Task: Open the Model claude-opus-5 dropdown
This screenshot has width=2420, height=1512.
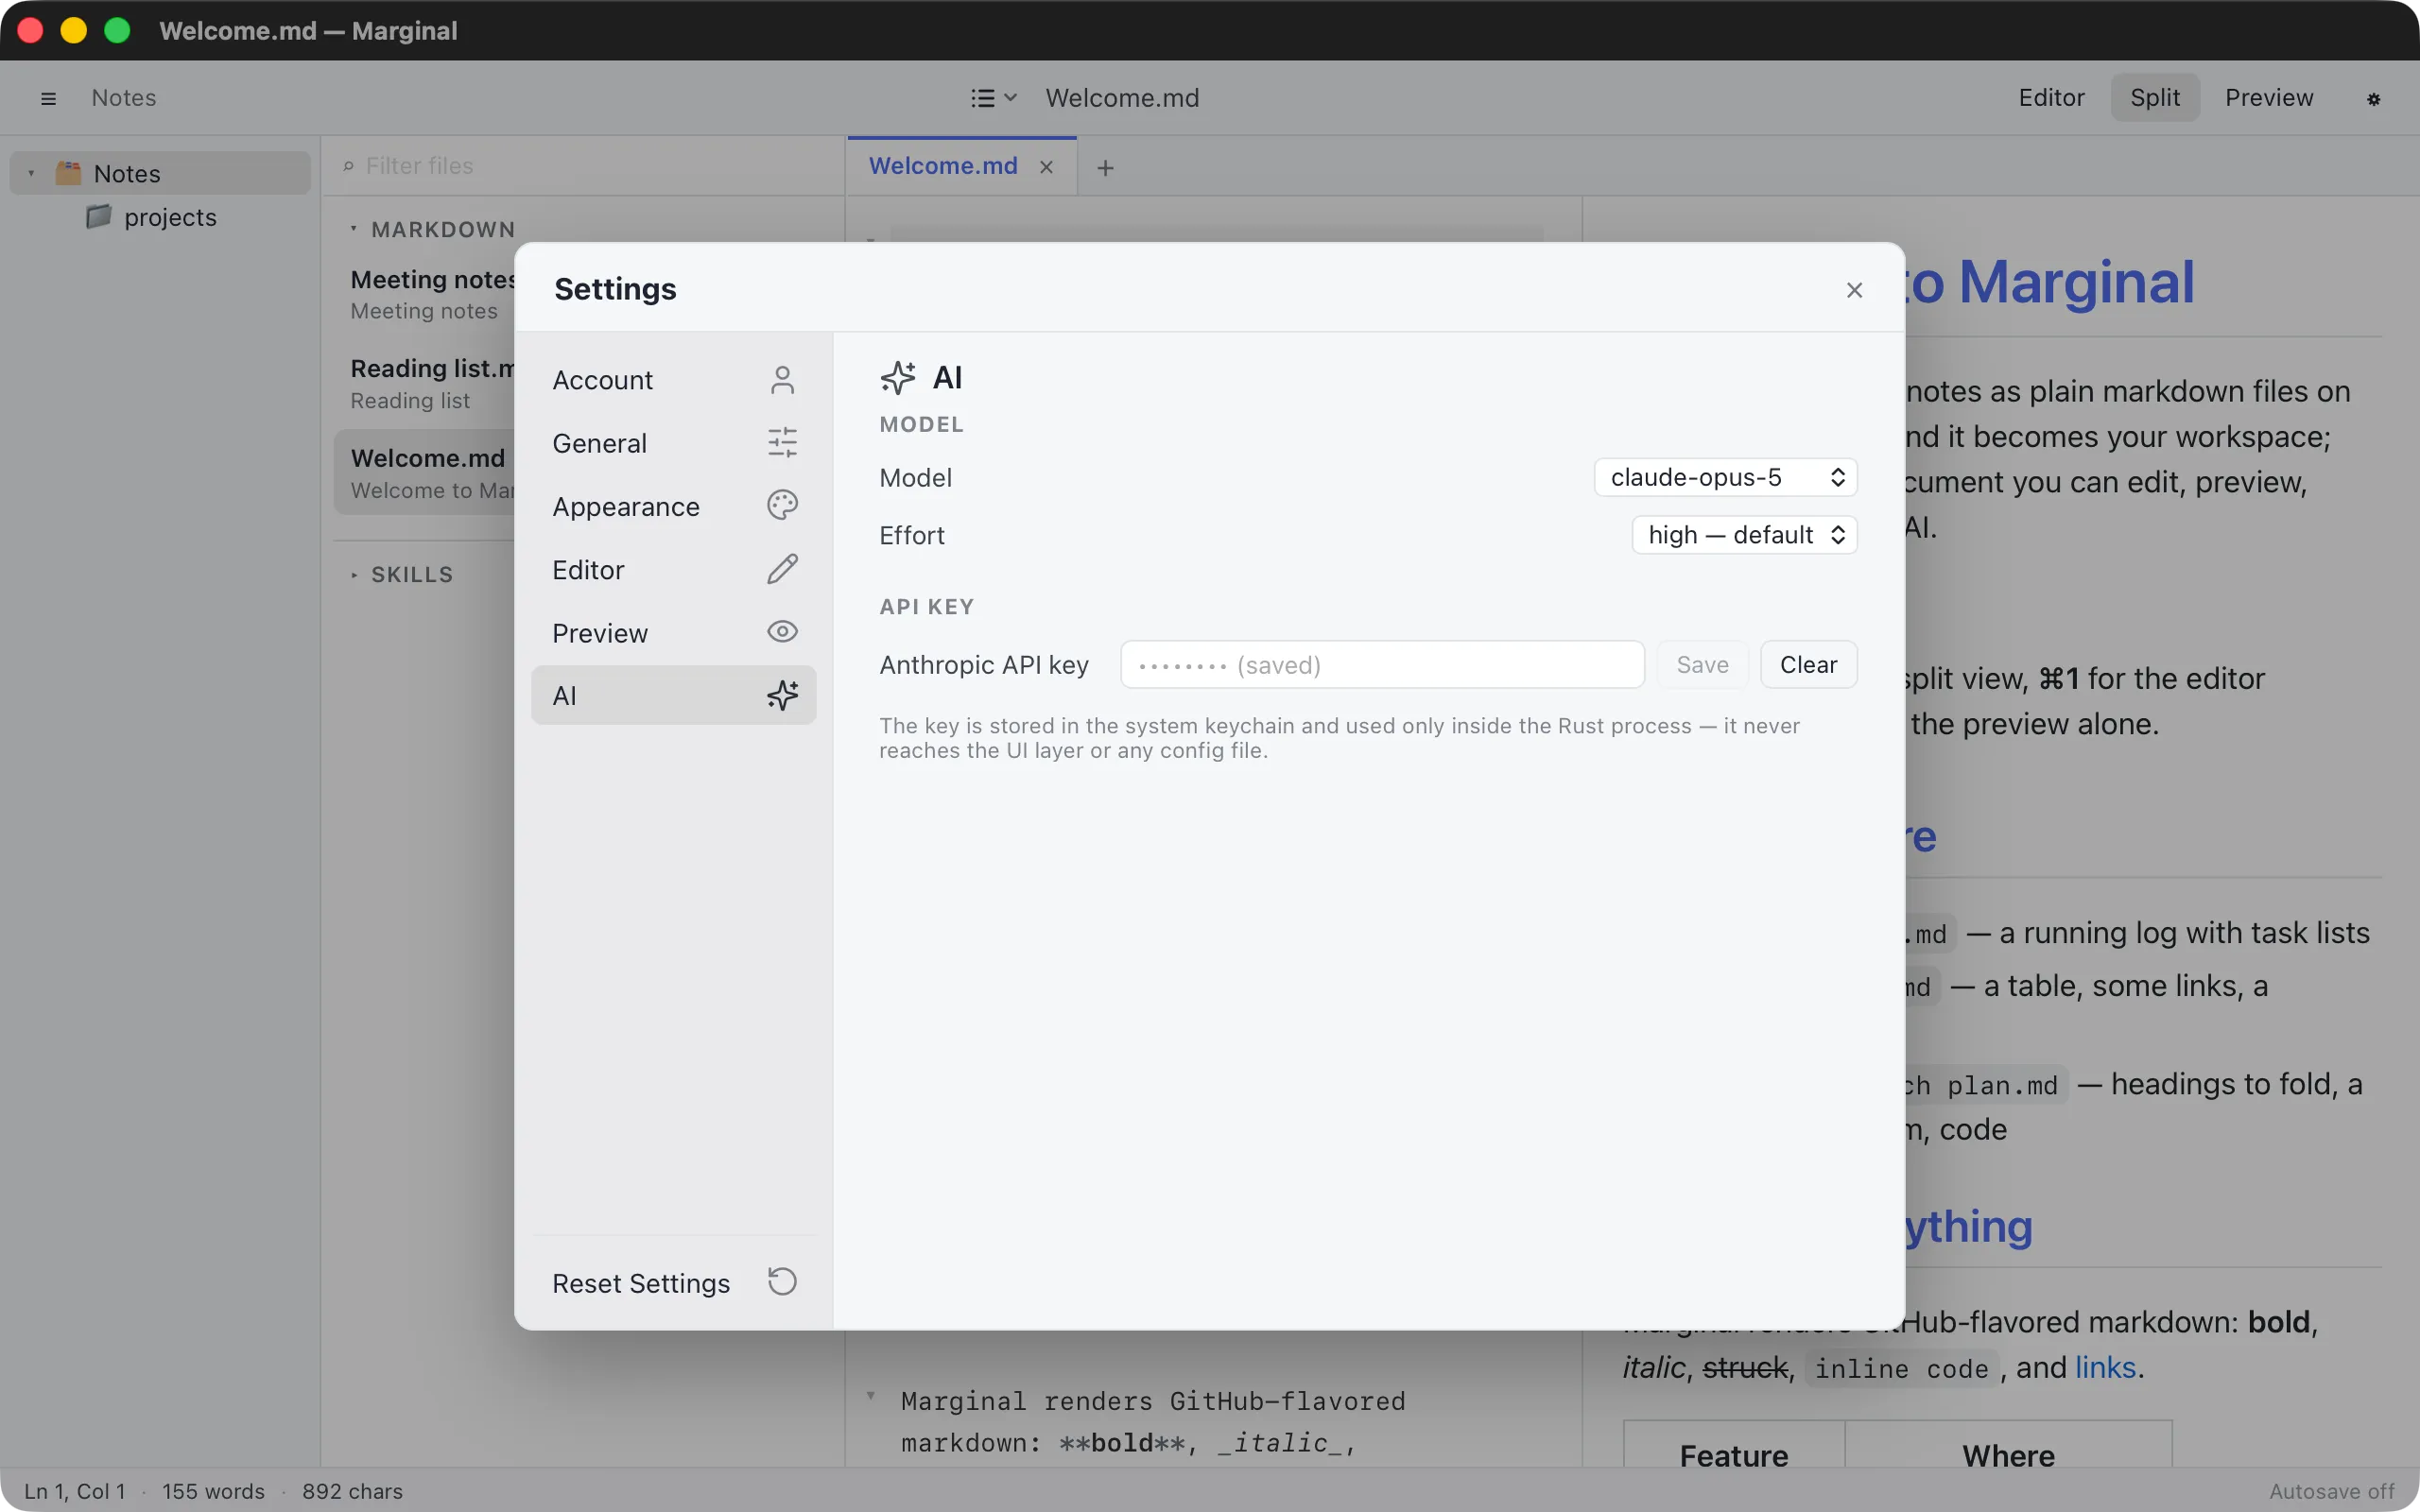Action: (1725, 477)
